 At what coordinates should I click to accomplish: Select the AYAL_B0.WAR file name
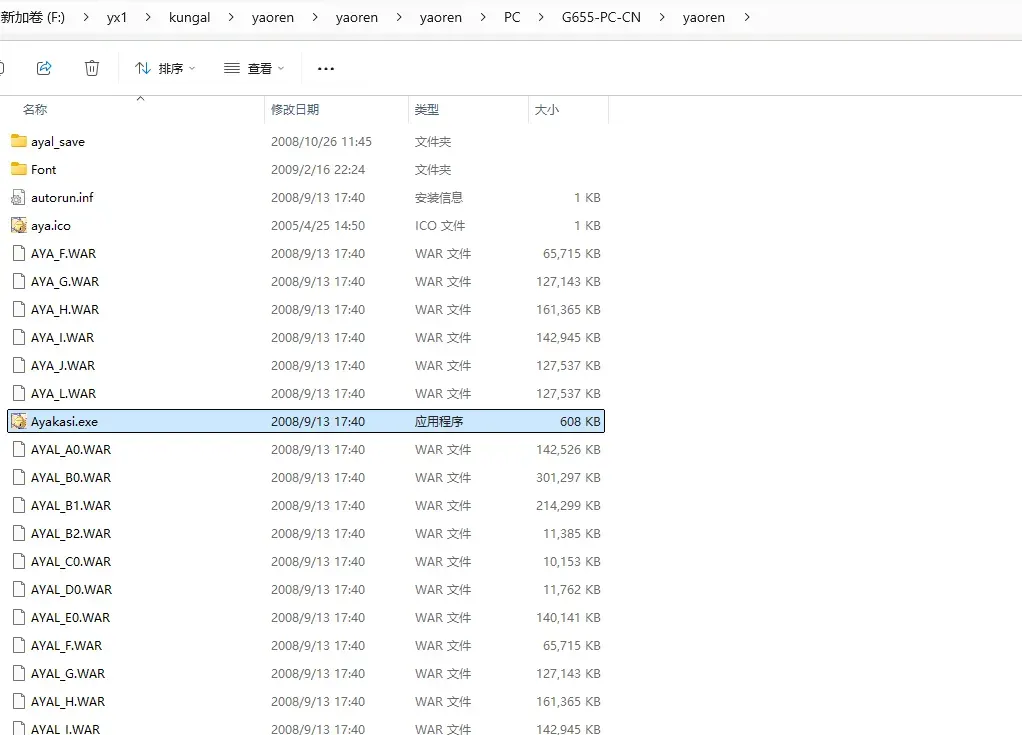(x=70, y=478)
